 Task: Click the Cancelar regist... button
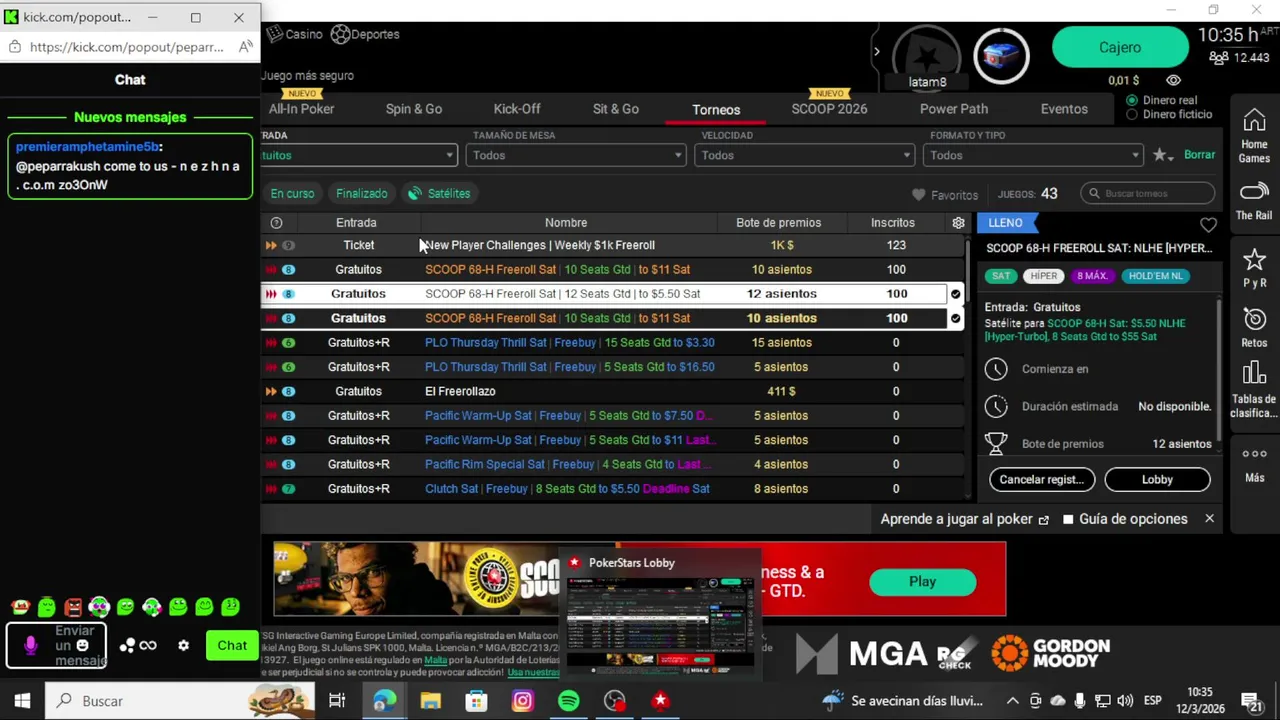[x=1042, y=479]
